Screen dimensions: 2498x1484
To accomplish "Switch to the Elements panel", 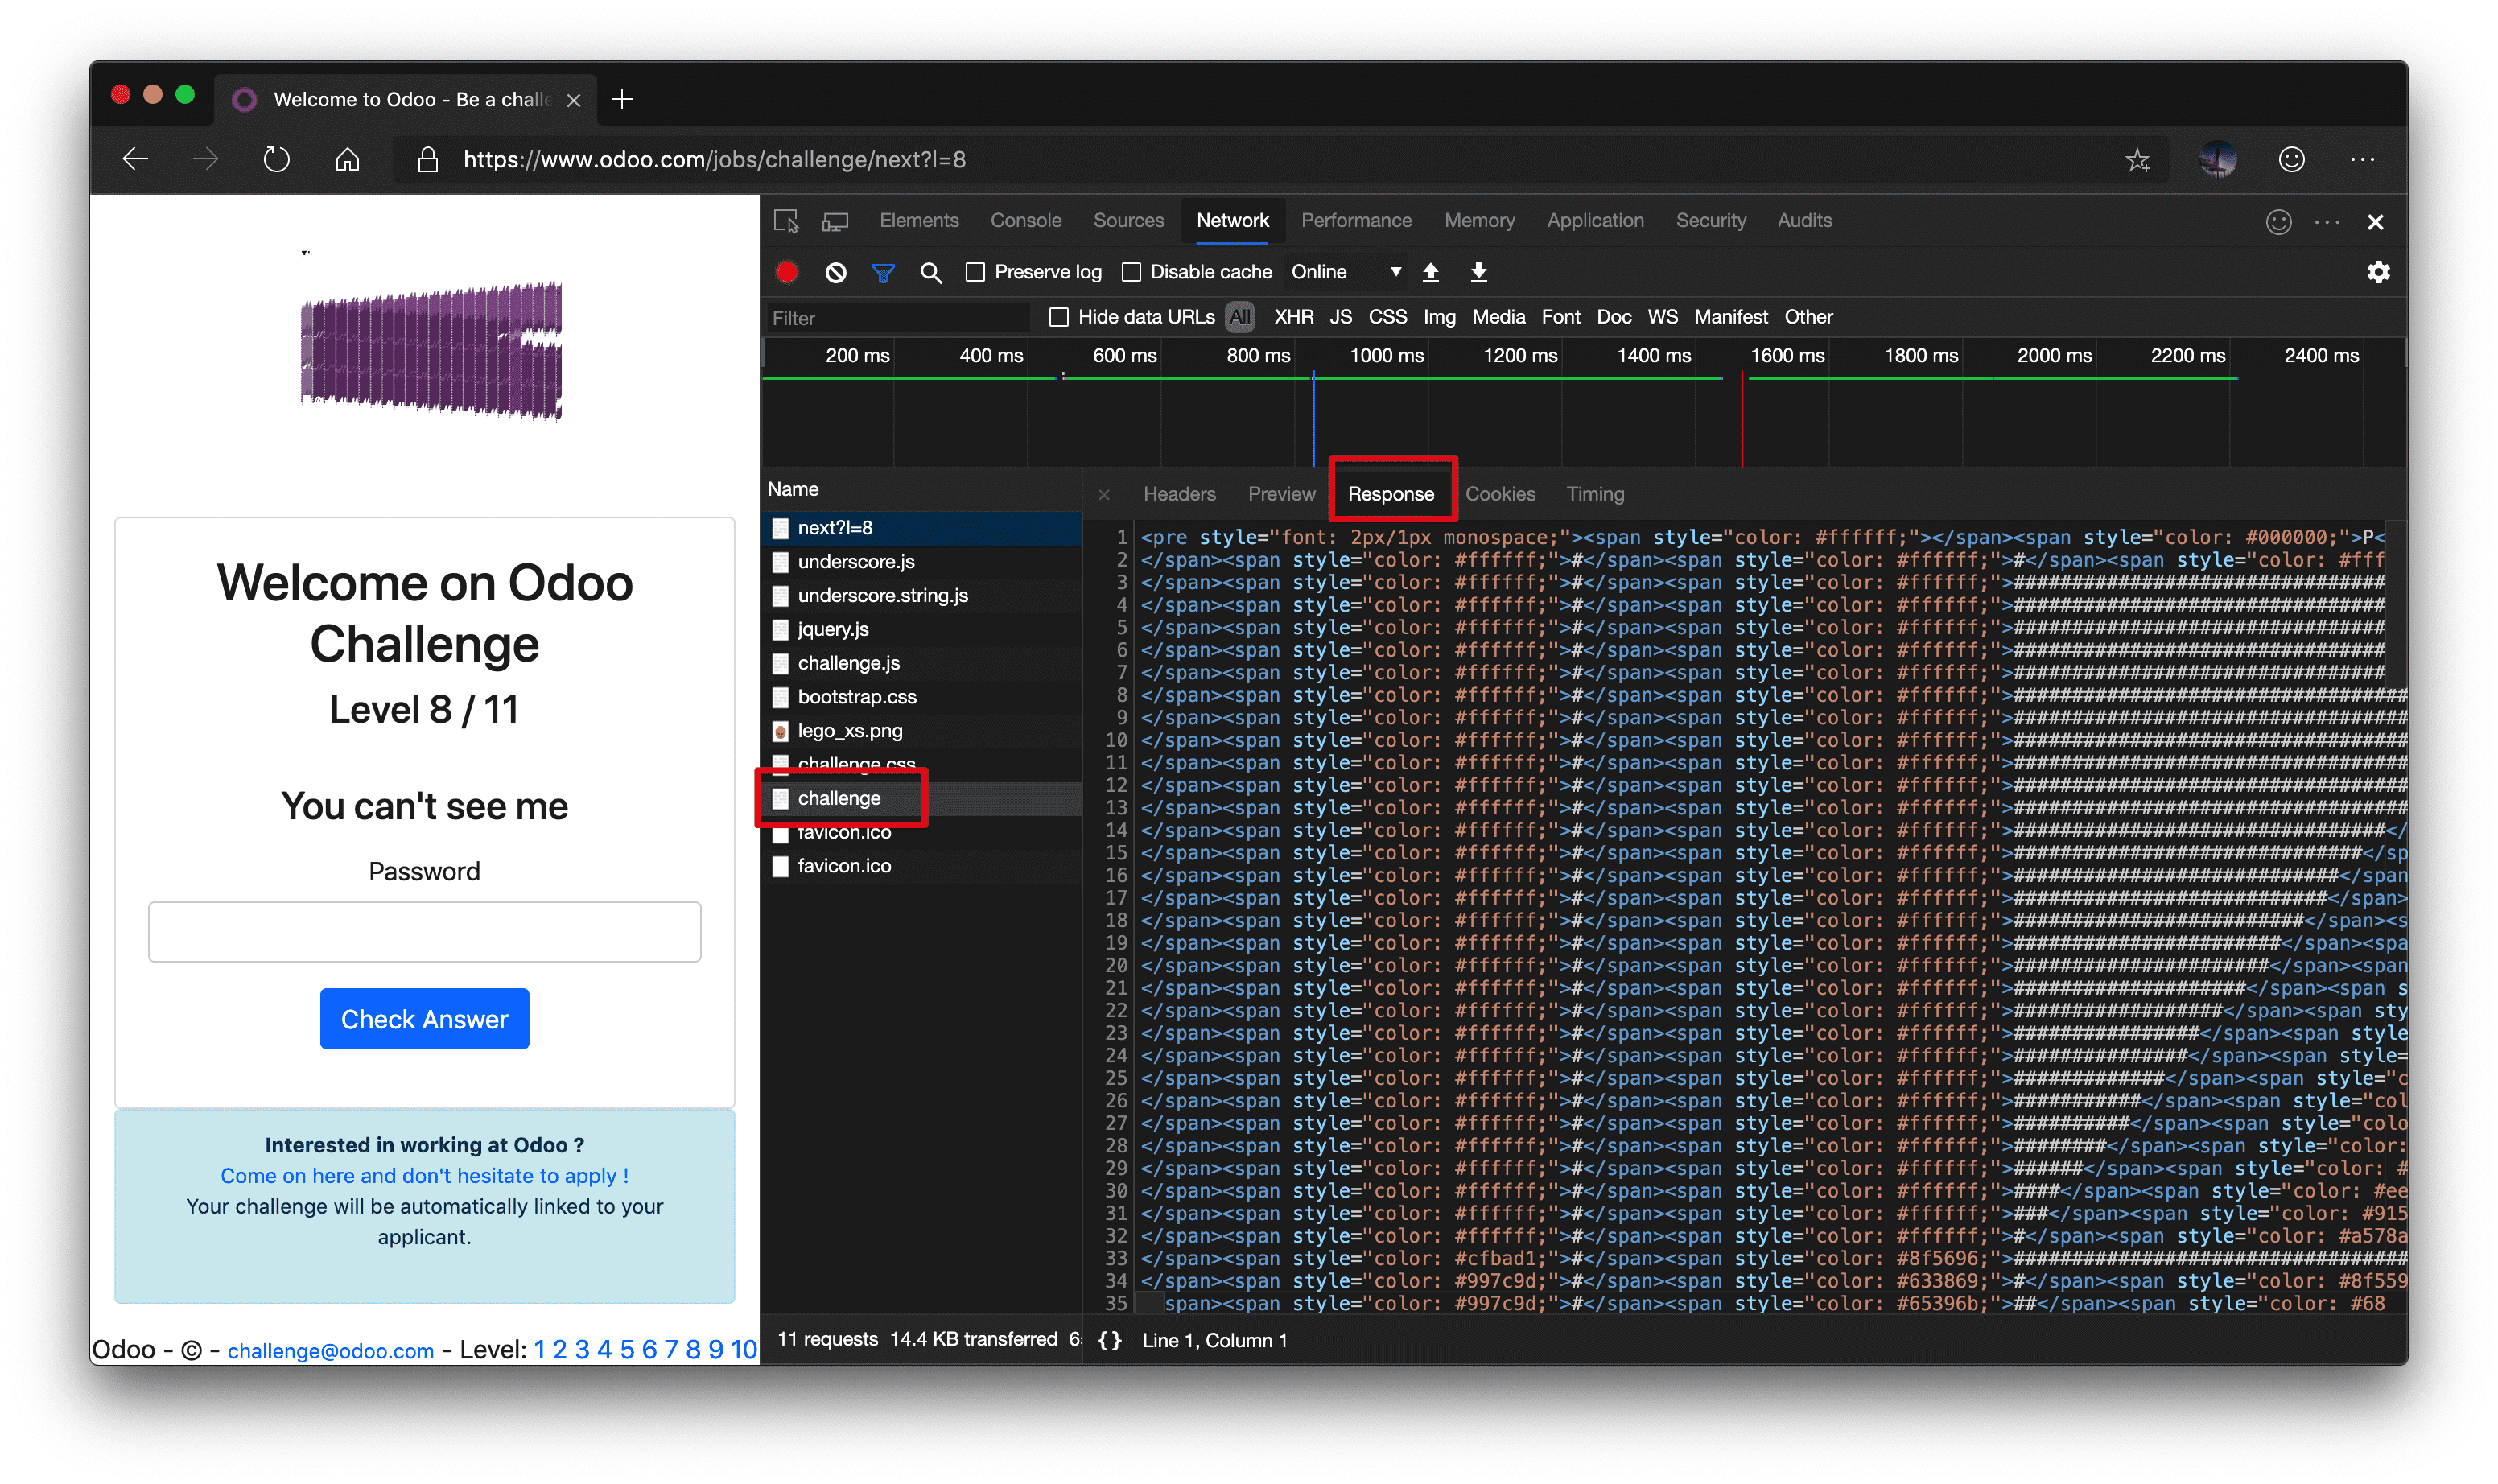I will click(x=918, y=220).
